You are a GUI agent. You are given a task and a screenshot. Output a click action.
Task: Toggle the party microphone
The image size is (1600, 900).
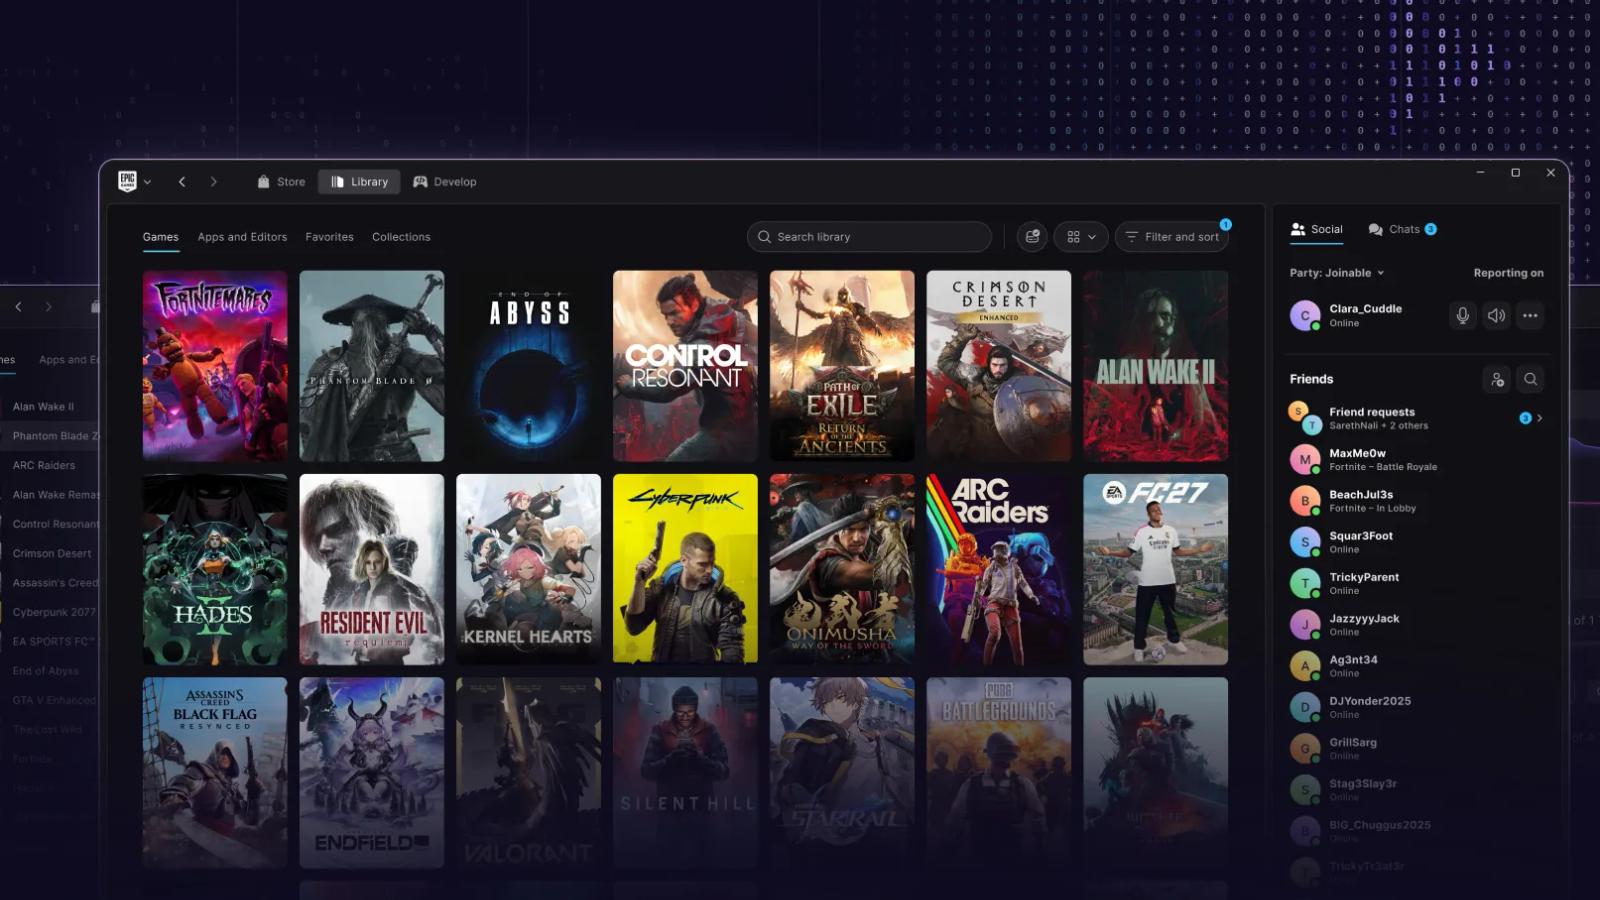[x=1463, y=316]
